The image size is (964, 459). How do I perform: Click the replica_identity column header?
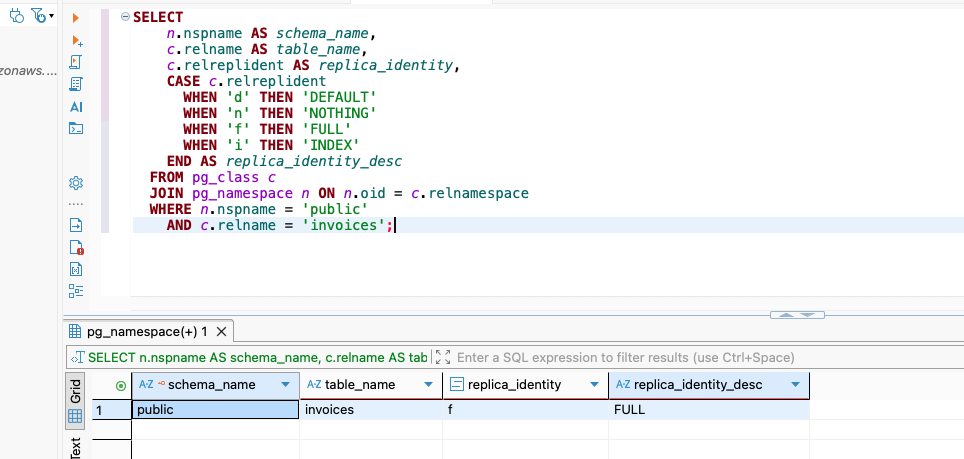(x=526, y=385)
